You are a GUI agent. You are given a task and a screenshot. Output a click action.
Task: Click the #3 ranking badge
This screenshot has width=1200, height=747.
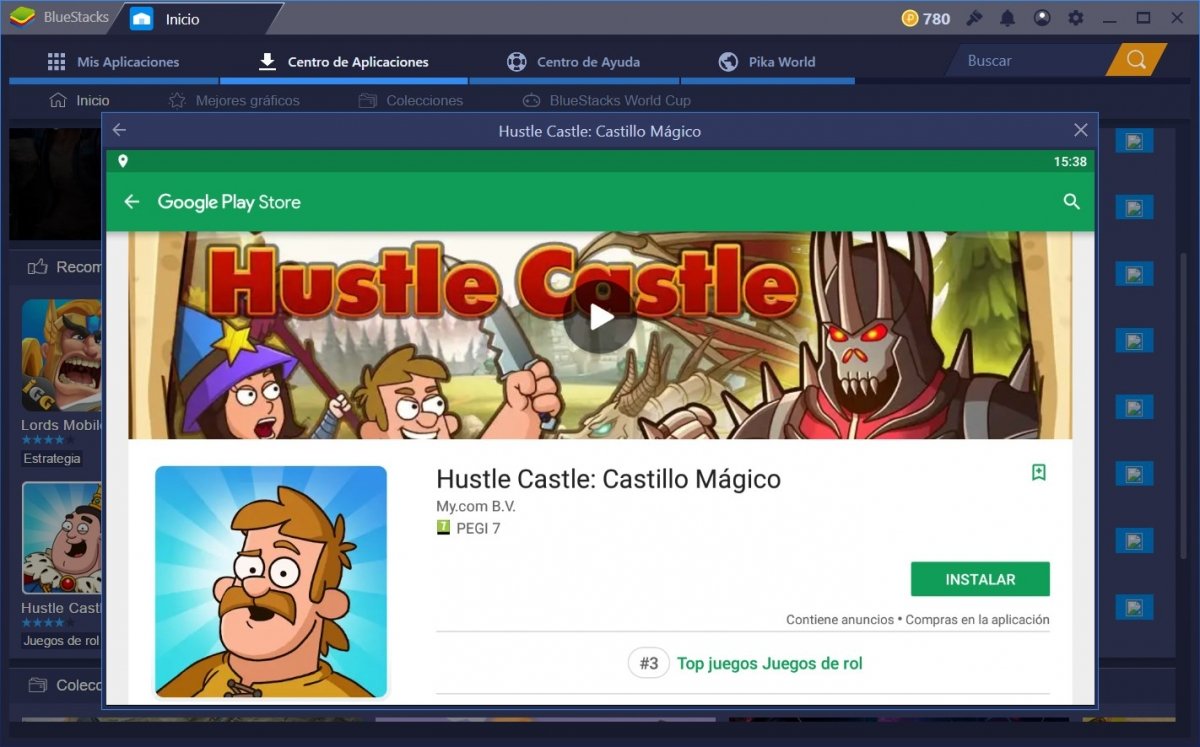coord(649,663)
